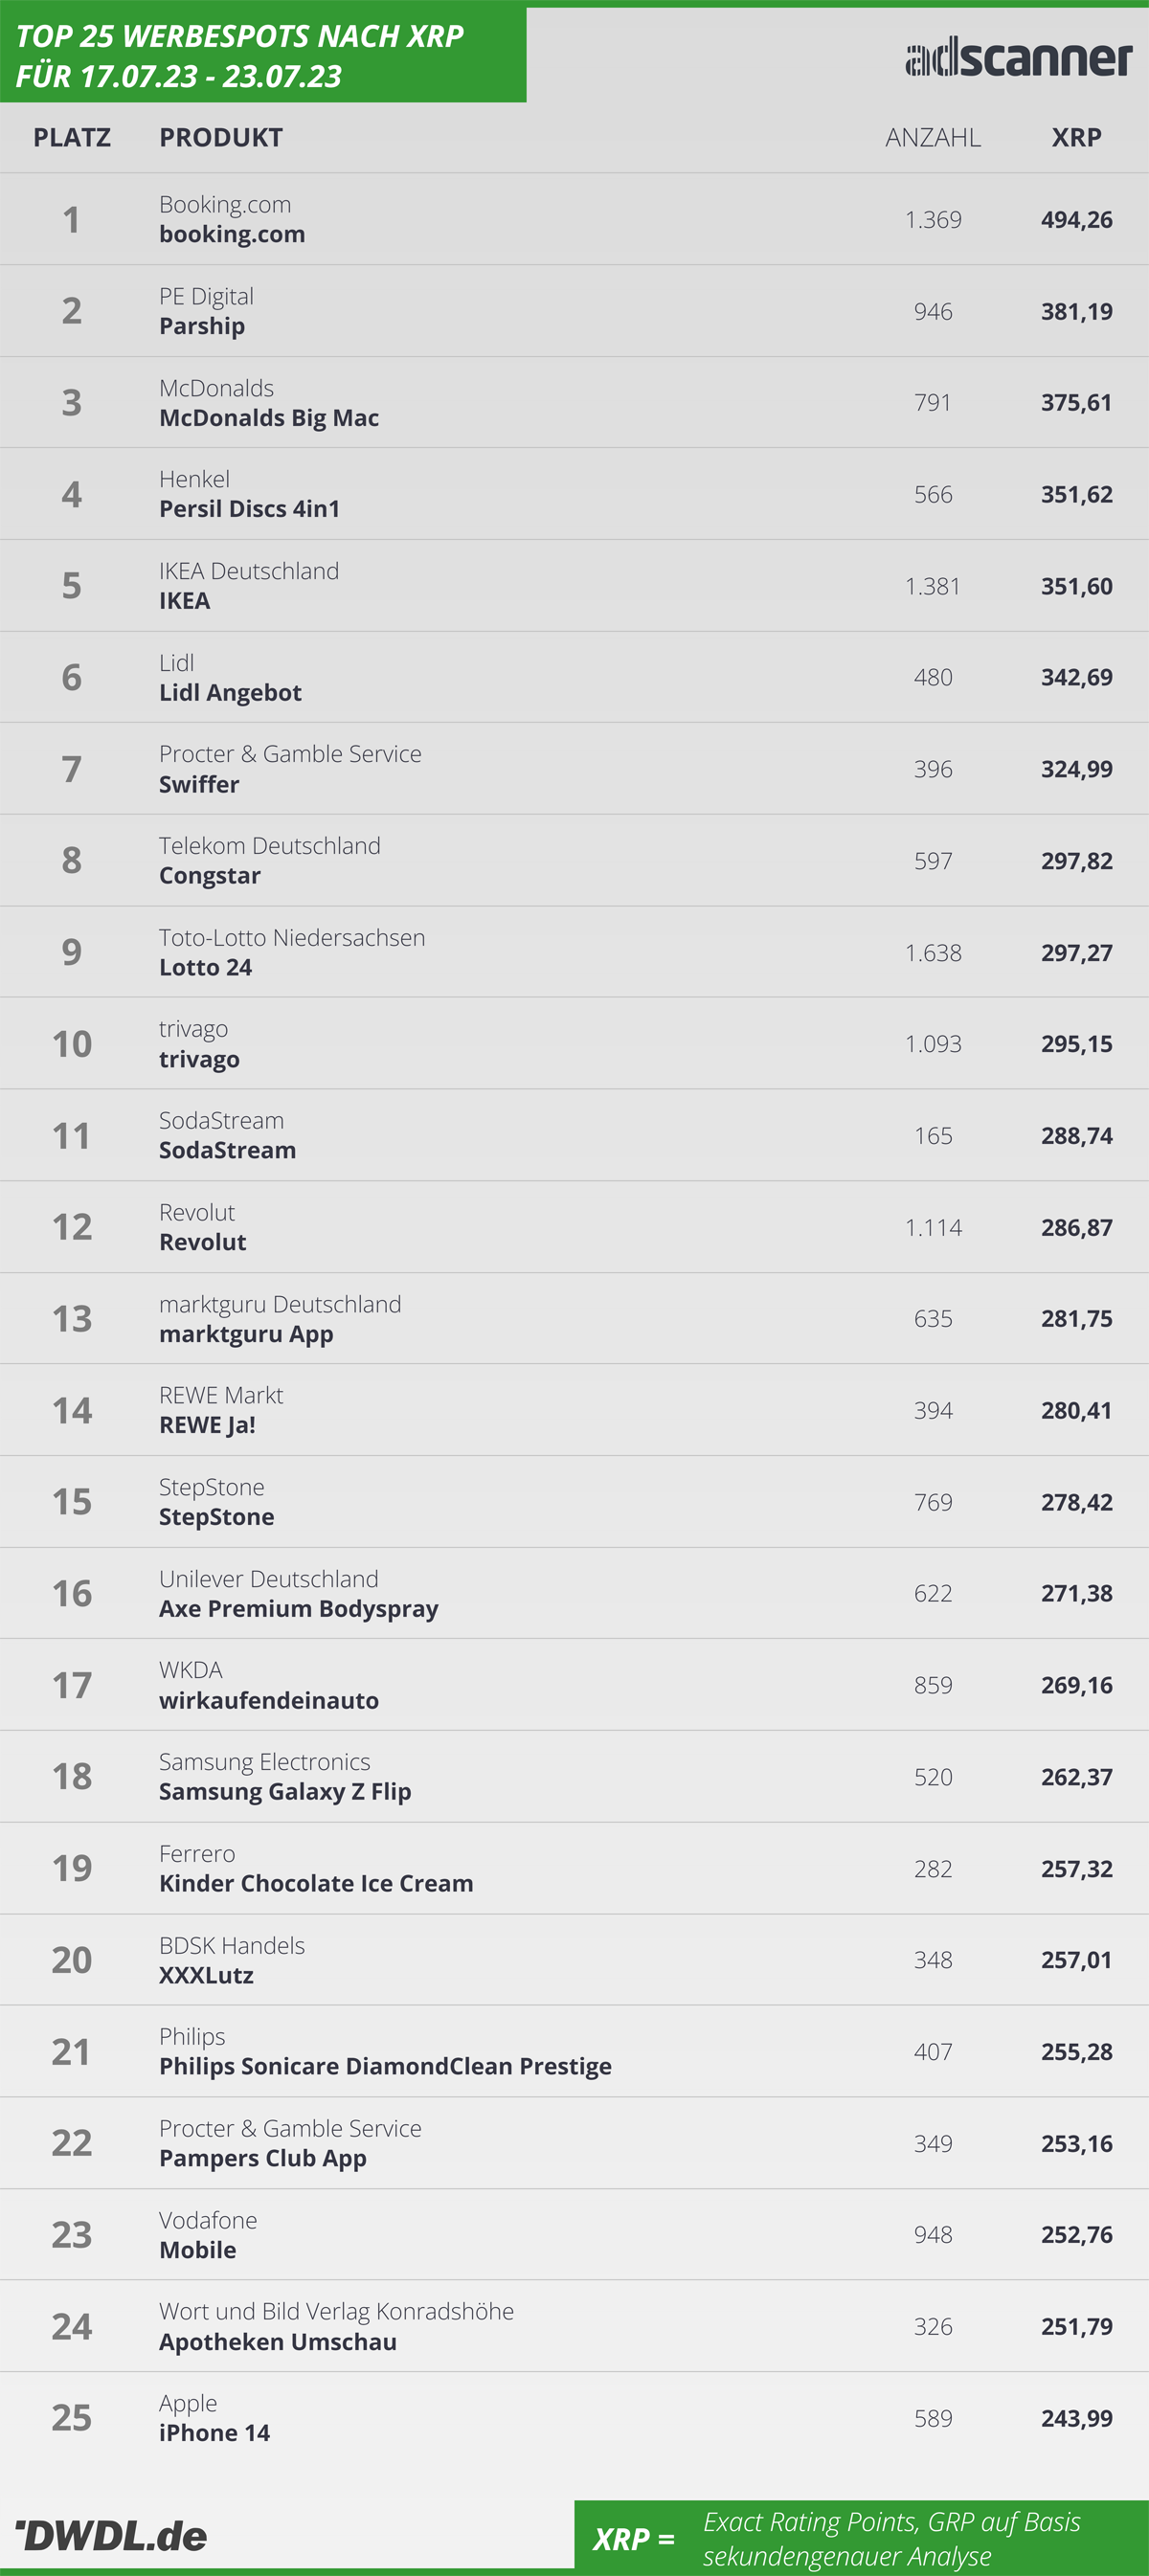
Task: Select the Lidl Angebot row
Action: [574, 677]
